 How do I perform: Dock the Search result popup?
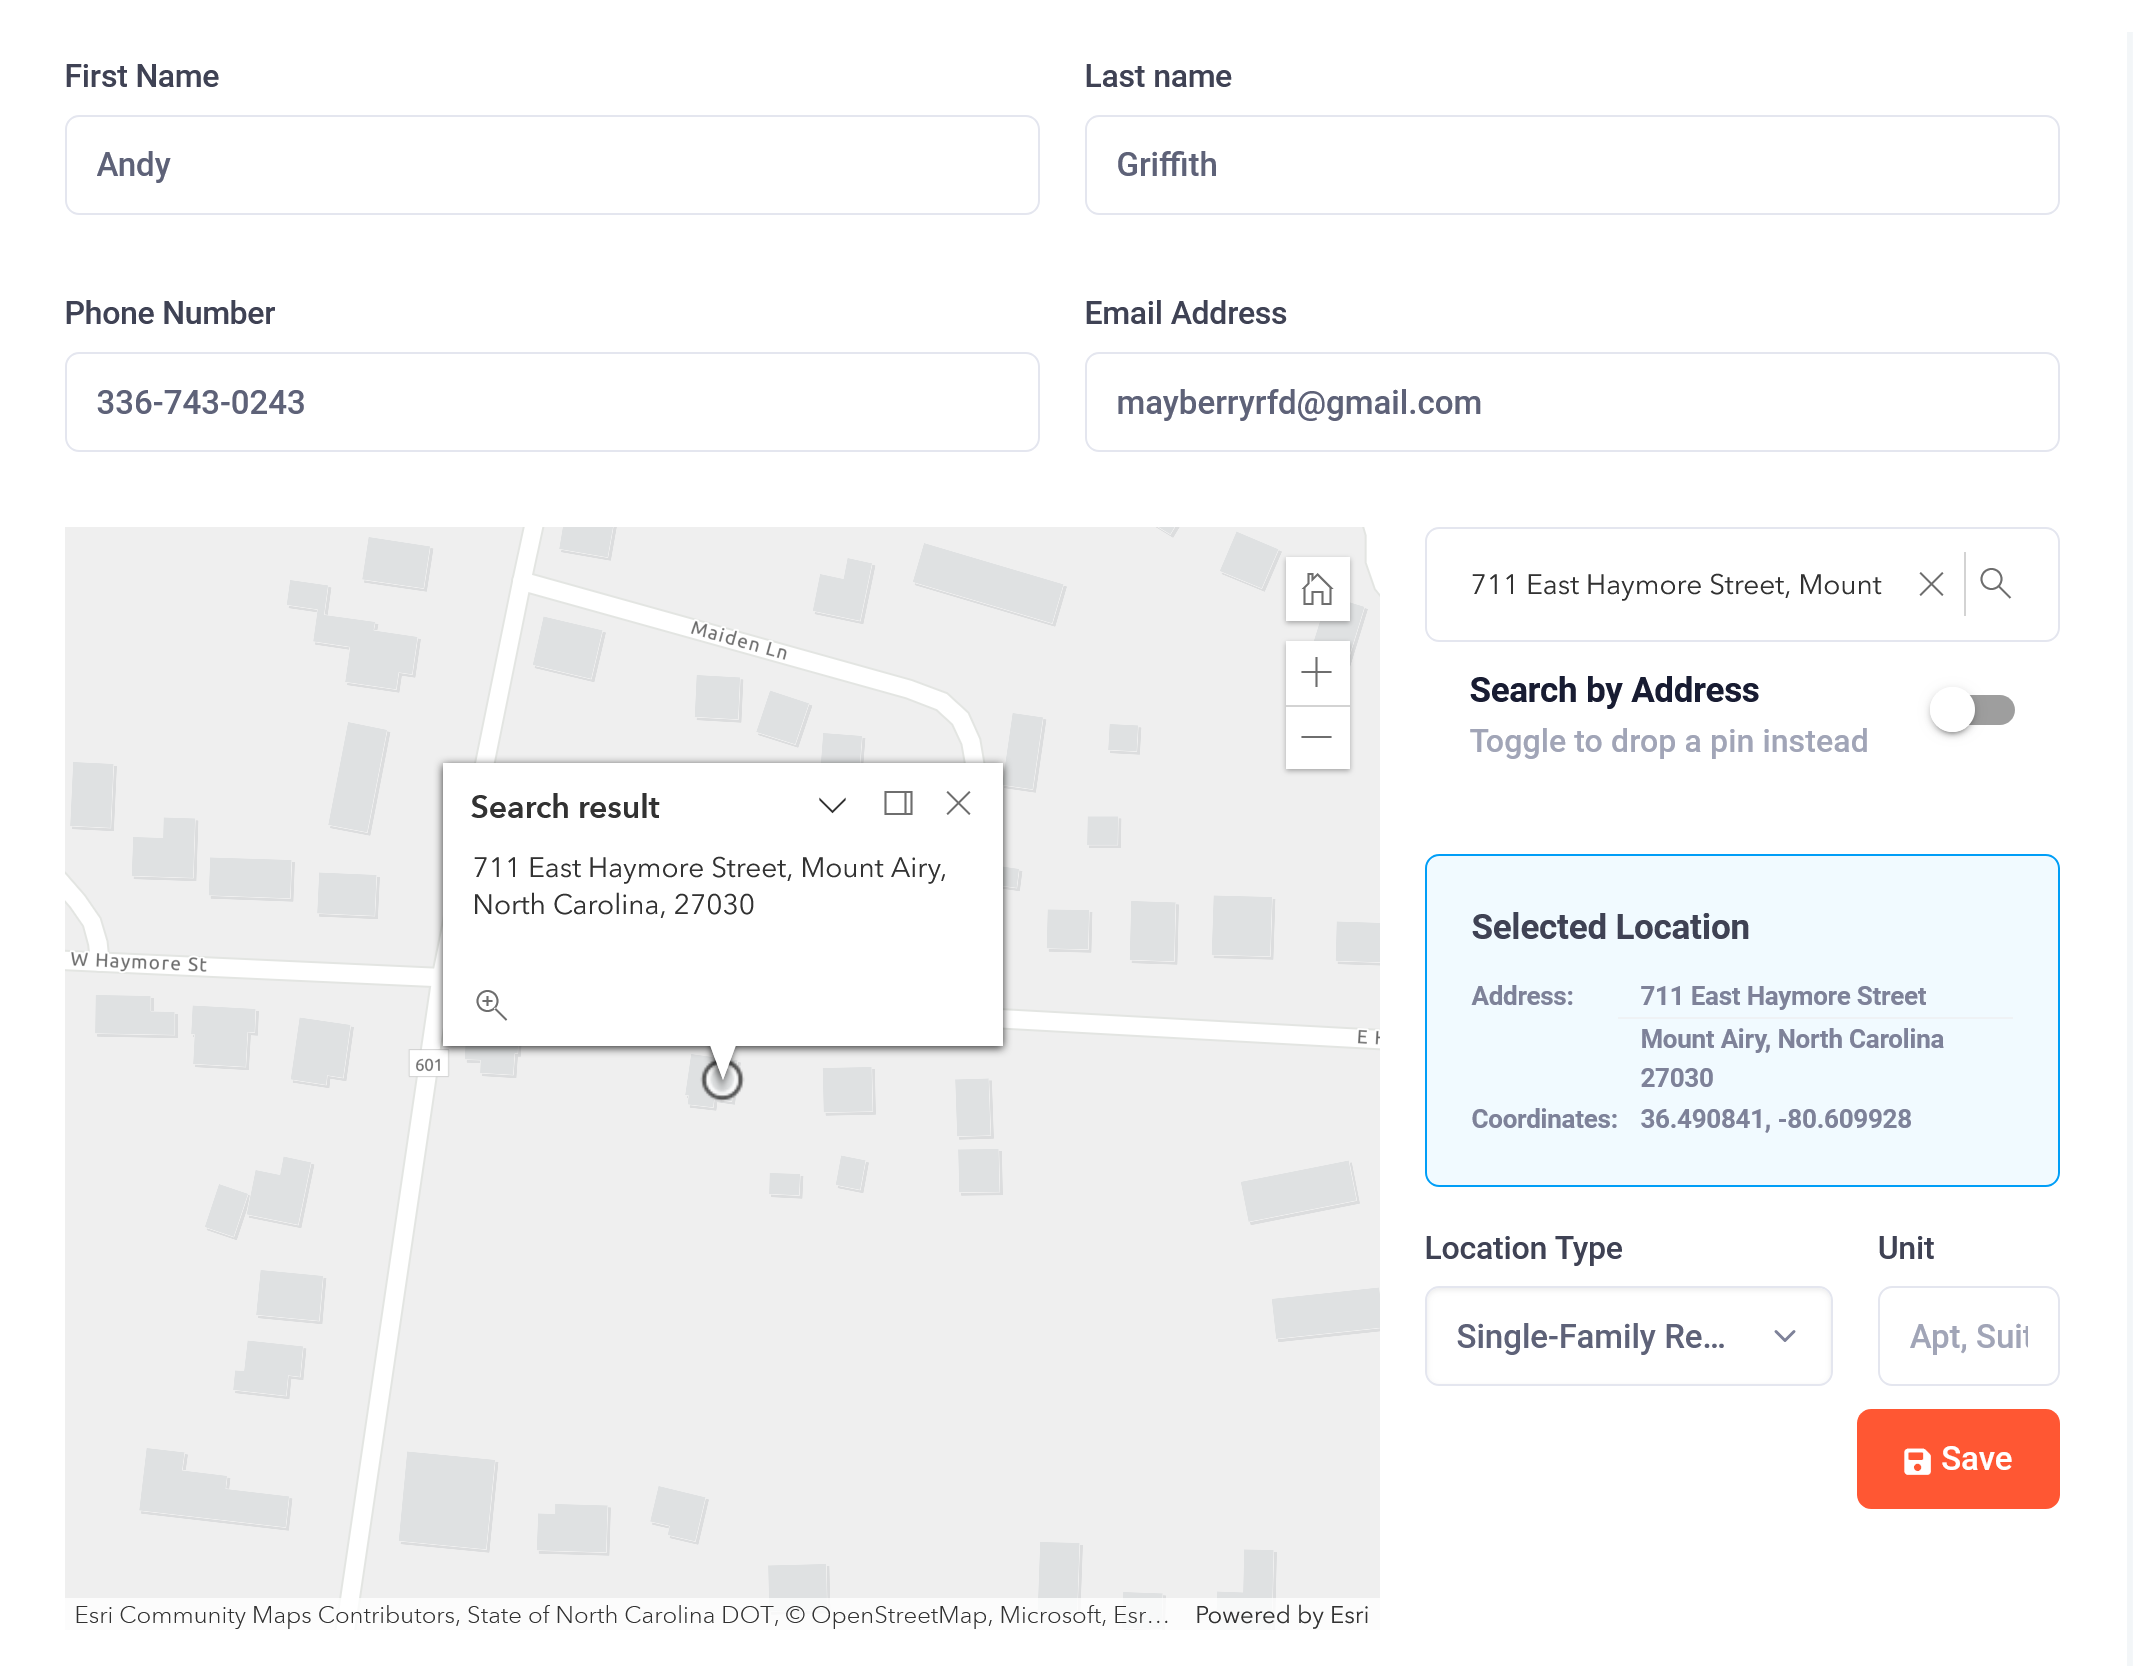898,804
